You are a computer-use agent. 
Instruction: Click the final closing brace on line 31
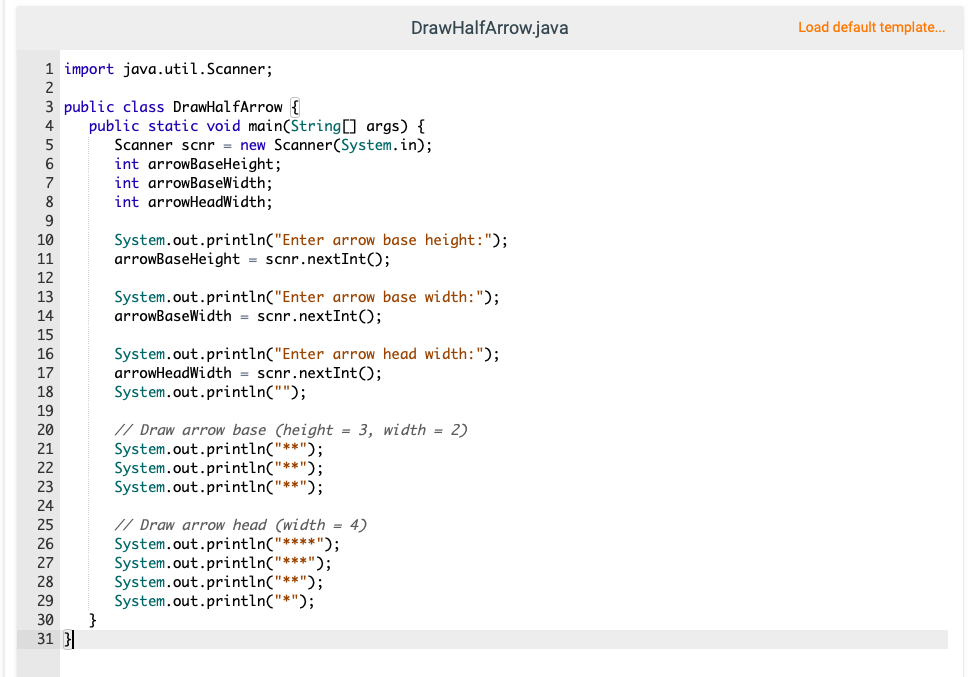tap(68, 639)
